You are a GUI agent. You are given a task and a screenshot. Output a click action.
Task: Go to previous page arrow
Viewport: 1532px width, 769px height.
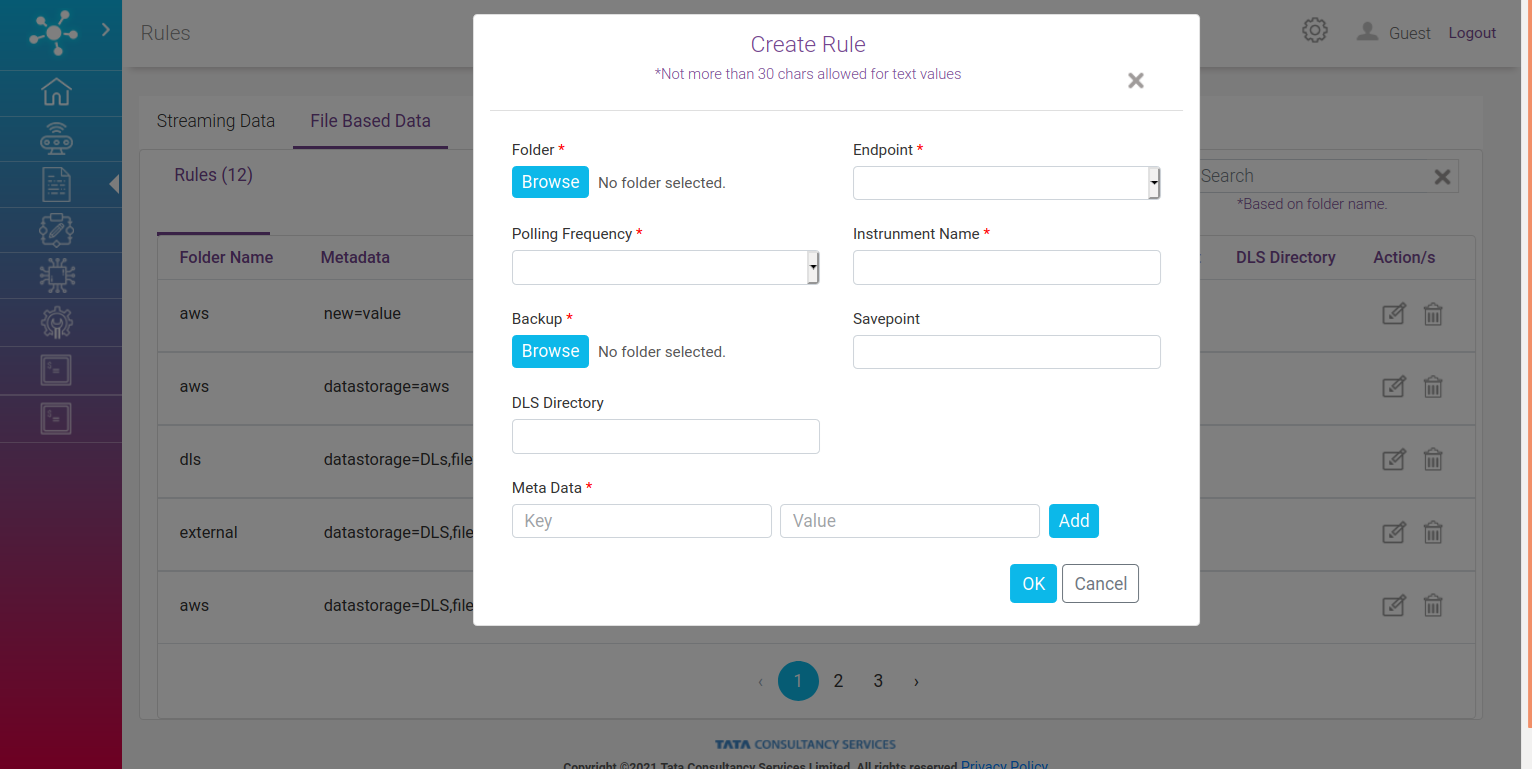coord(760,682)
